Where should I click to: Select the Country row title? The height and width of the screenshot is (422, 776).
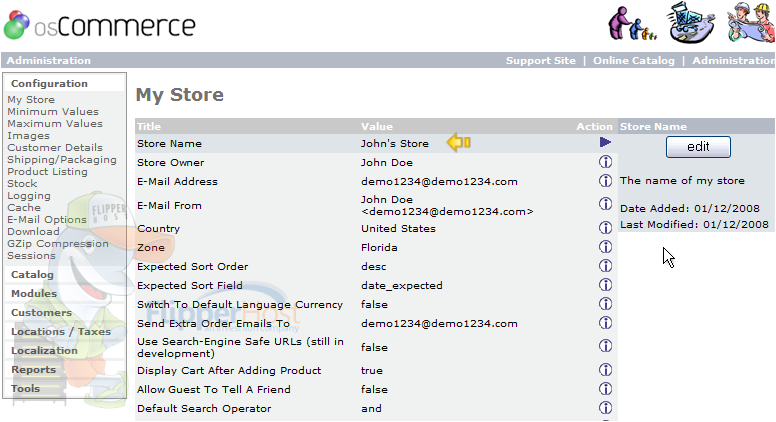point(158,229)
